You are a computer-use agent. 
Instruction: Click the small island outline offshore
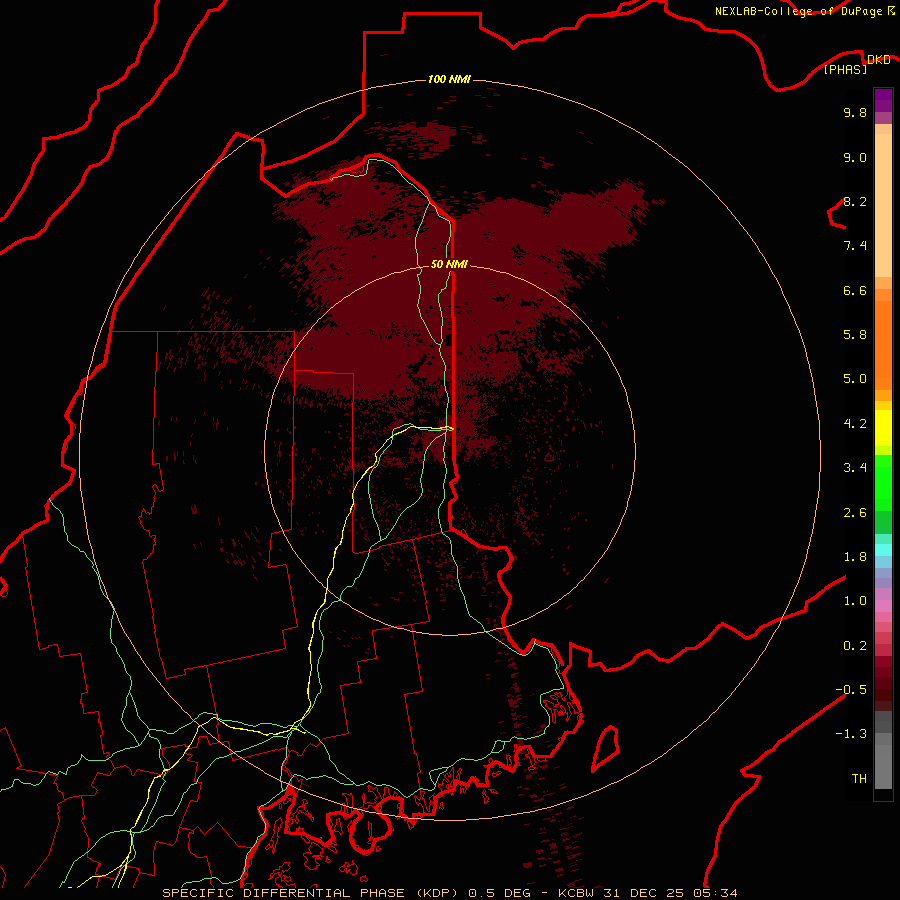tap(606, 748)
